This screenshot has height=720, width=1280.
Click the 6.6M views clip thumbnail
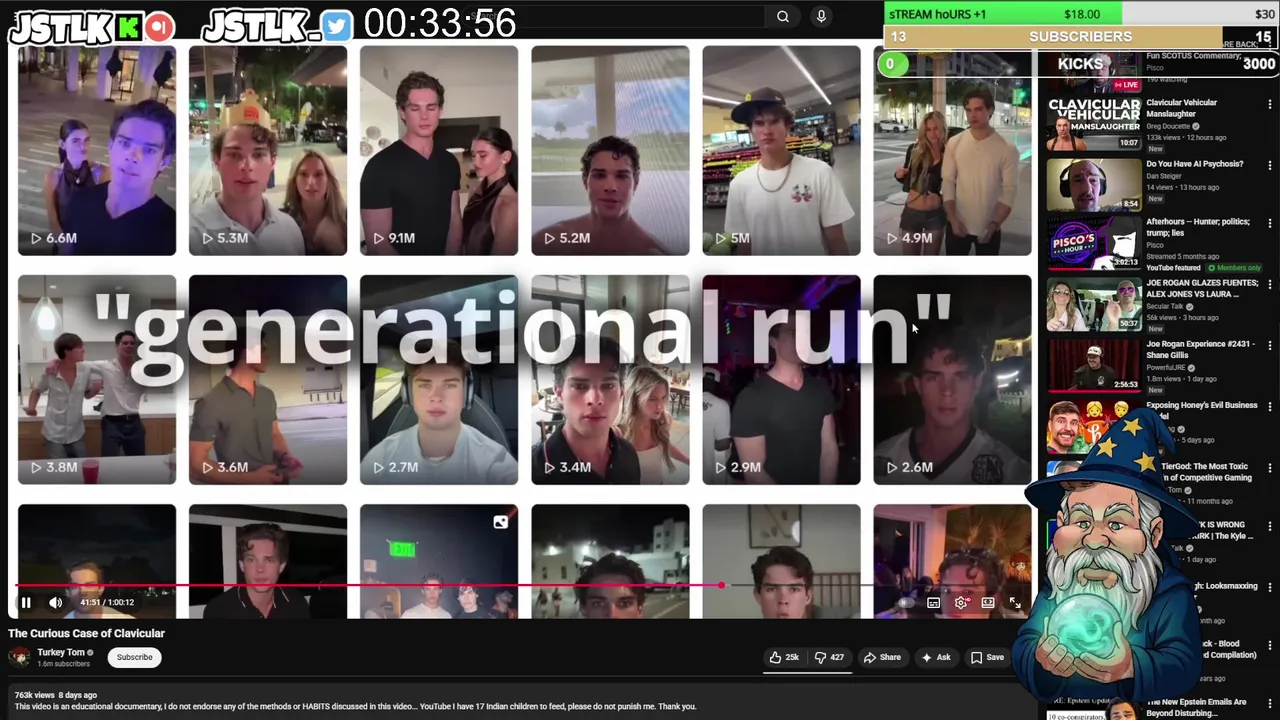click(x=97, y=151)
